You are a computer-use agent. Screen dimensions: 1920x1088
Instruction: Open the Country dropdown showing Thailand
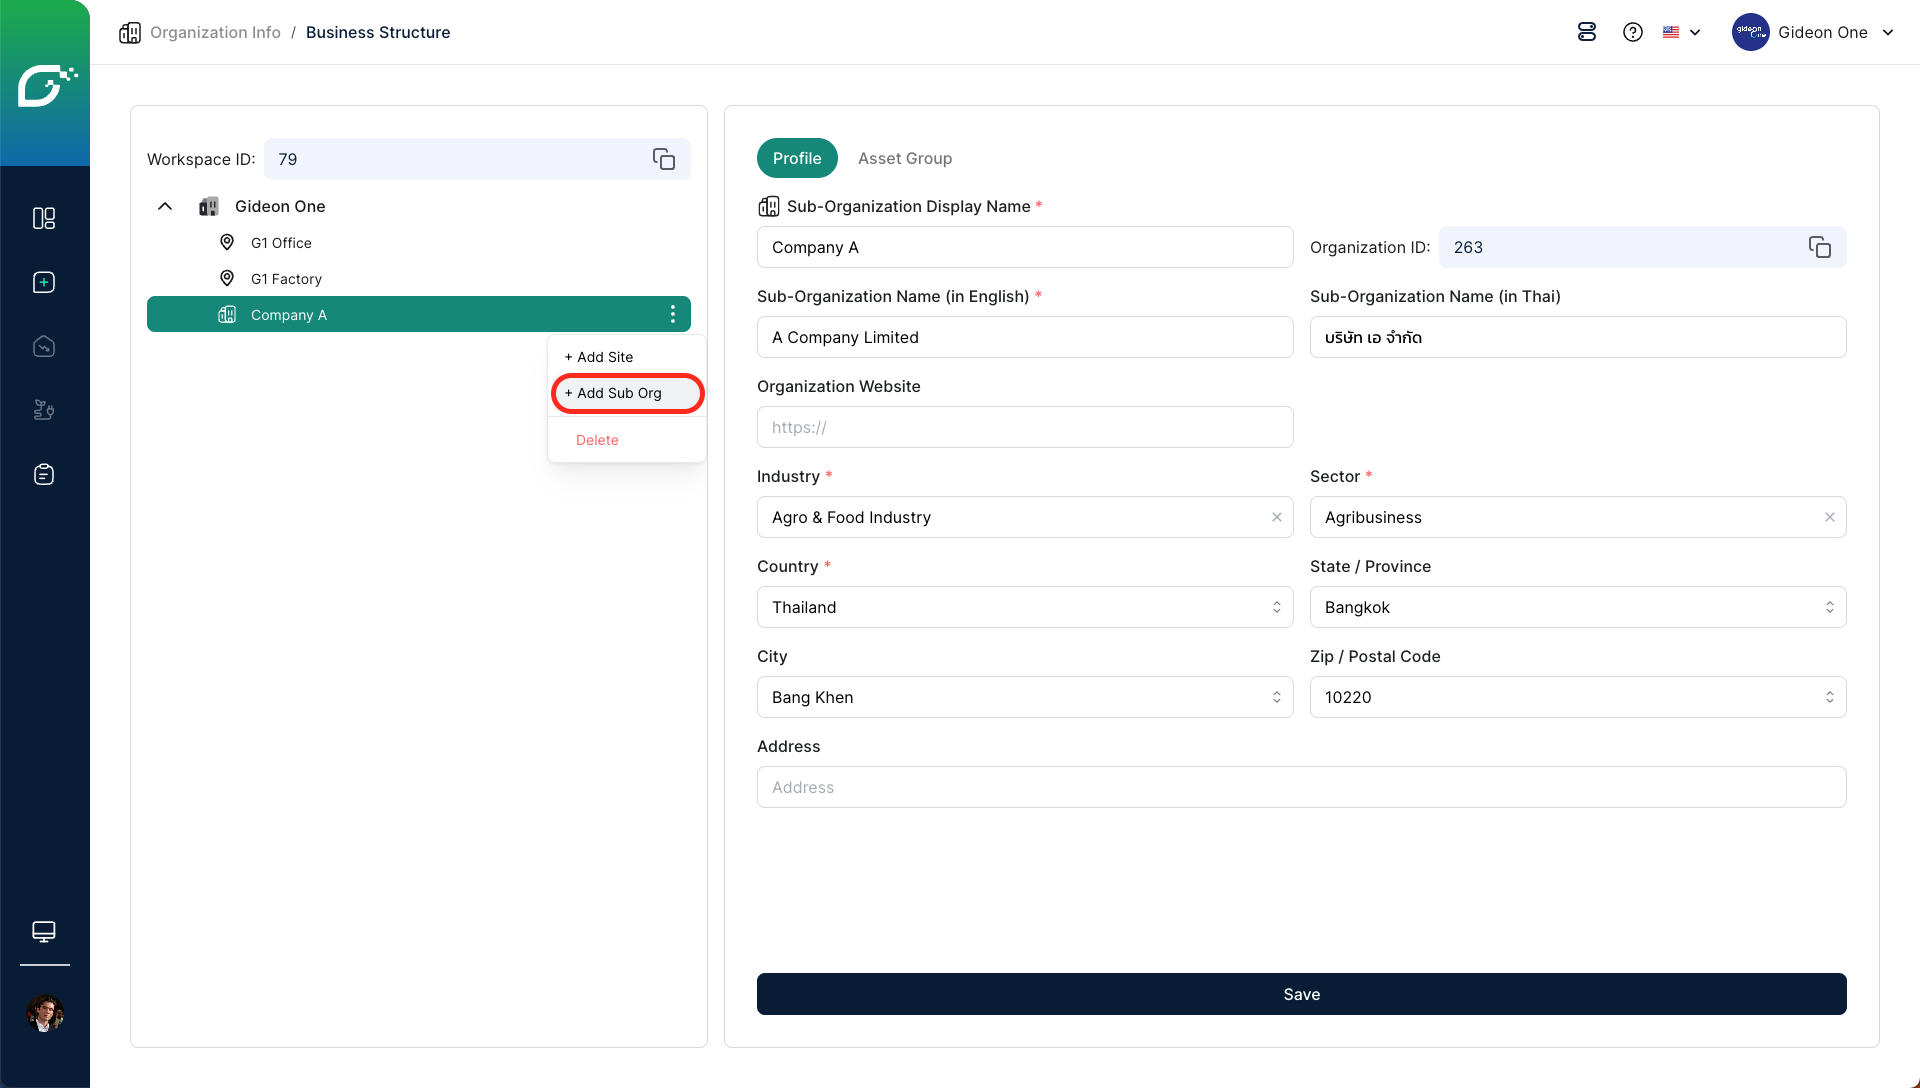coord(1024,607)
